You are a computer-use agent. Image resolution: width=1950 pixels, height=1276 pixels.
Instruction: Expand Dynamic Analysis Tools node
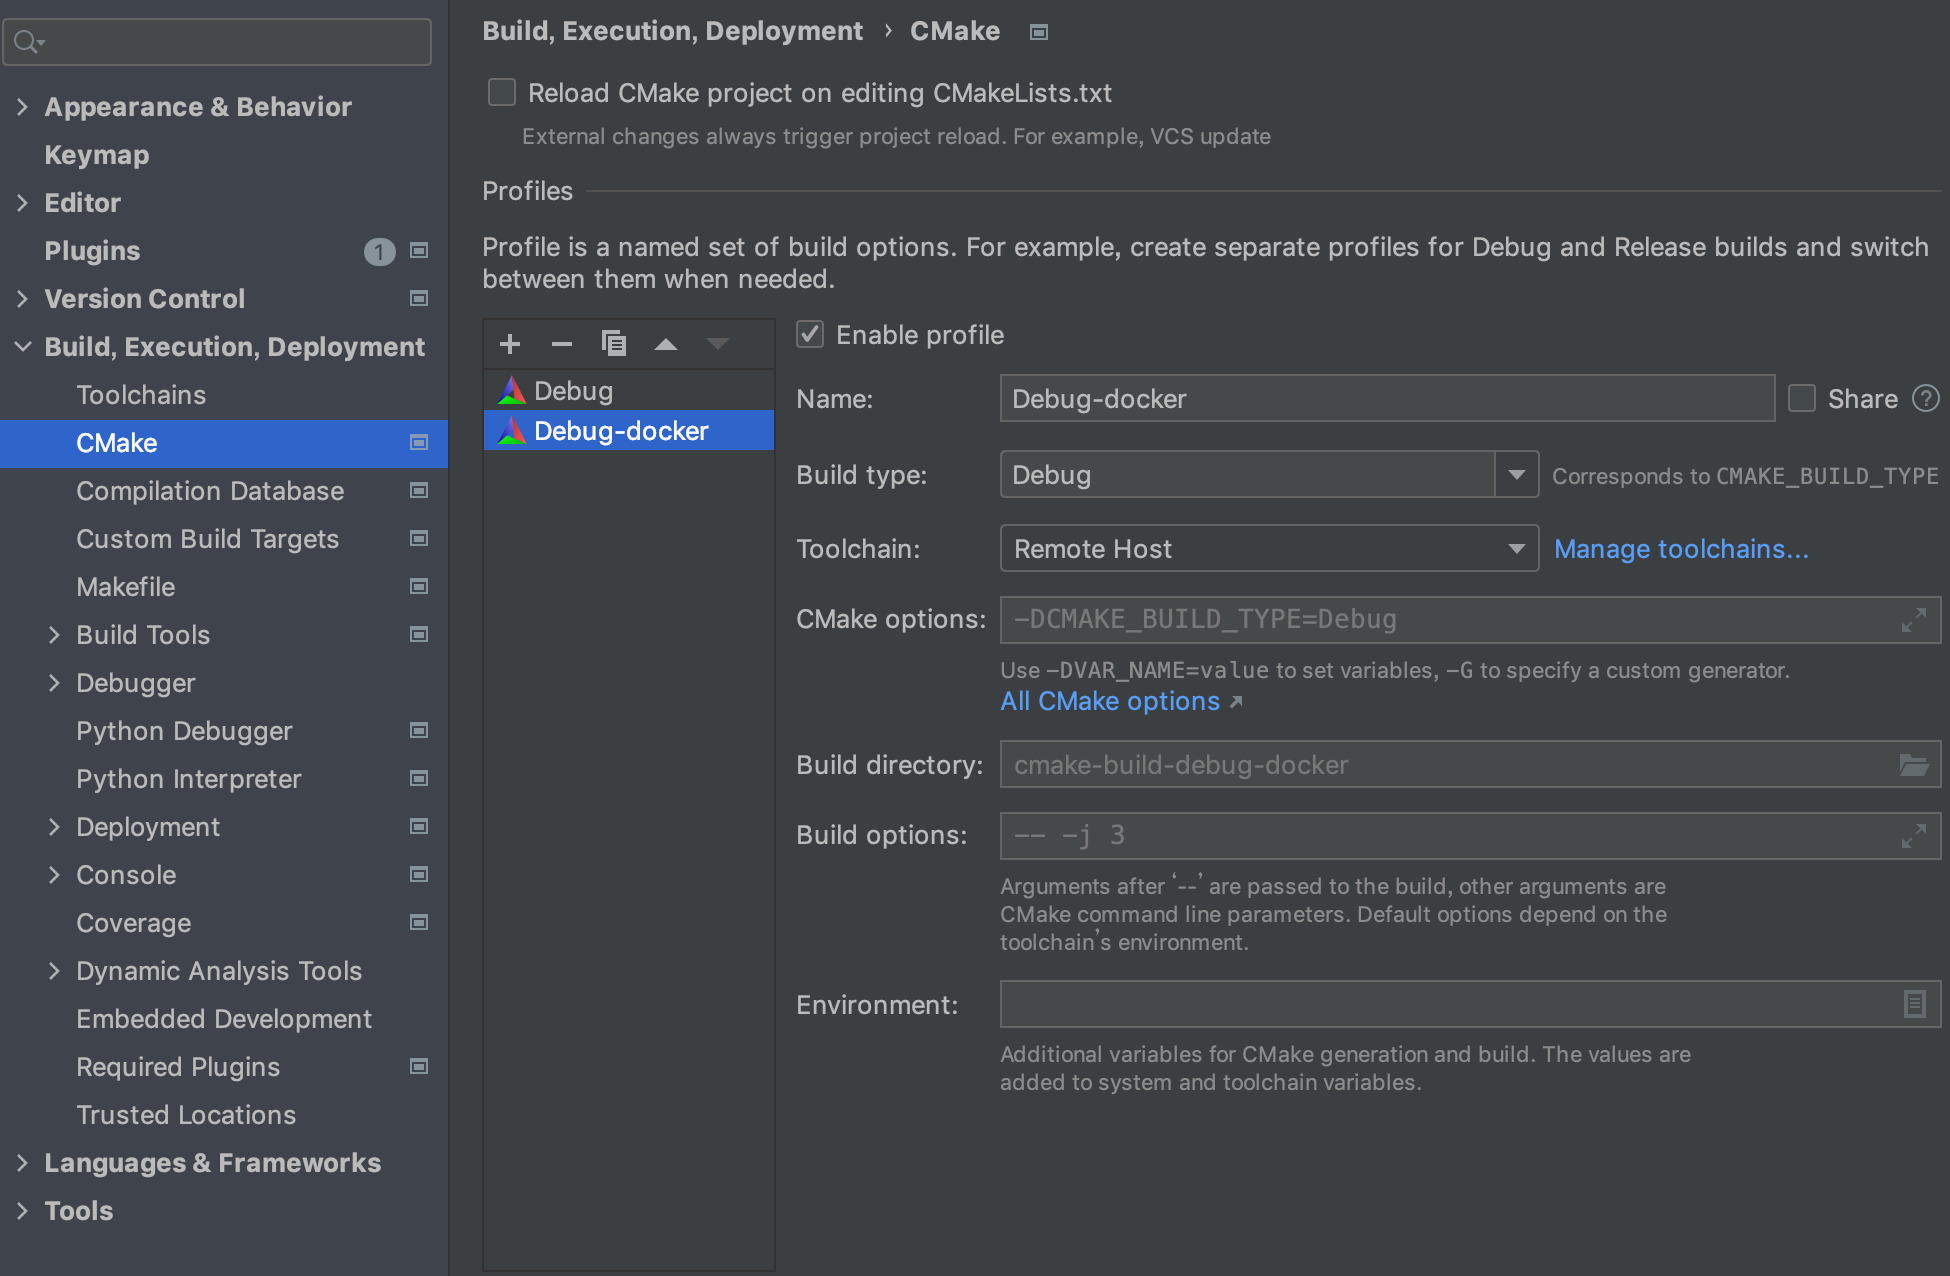(55, 971)
